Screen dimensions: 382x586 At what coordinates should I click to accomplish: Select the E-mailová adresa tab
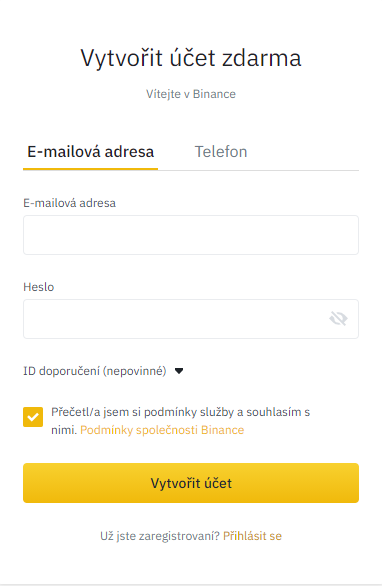[x=90, y=152]
